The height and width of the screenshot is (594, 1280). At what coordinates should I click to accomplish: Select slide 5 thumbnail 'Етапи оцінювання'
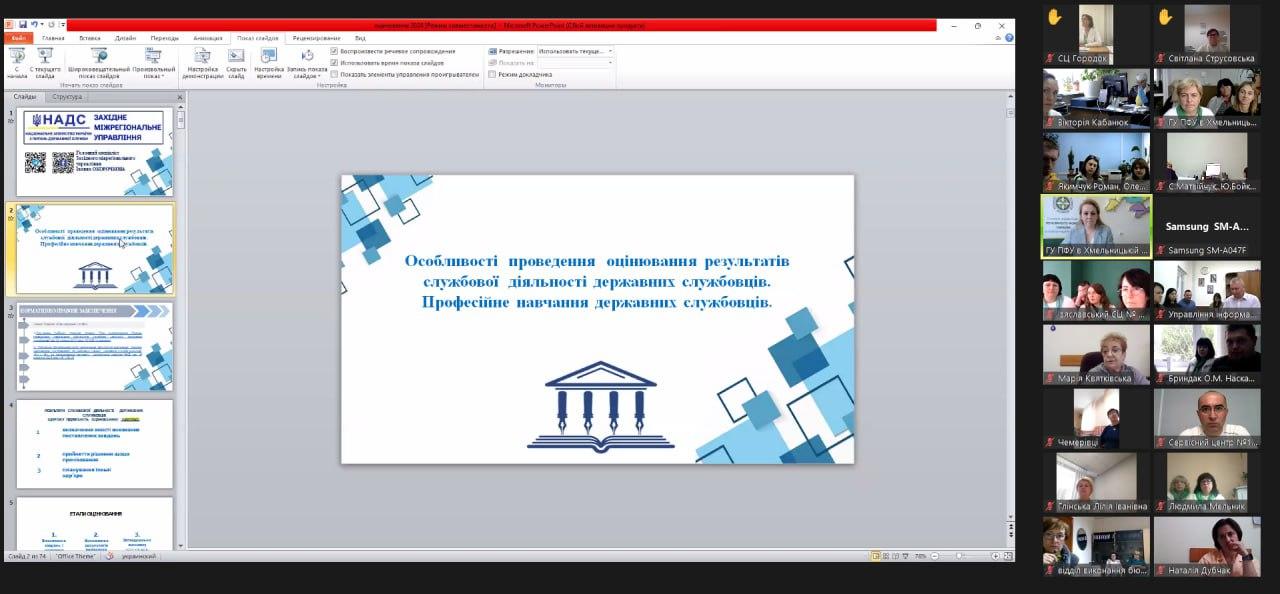click(96, 523)
